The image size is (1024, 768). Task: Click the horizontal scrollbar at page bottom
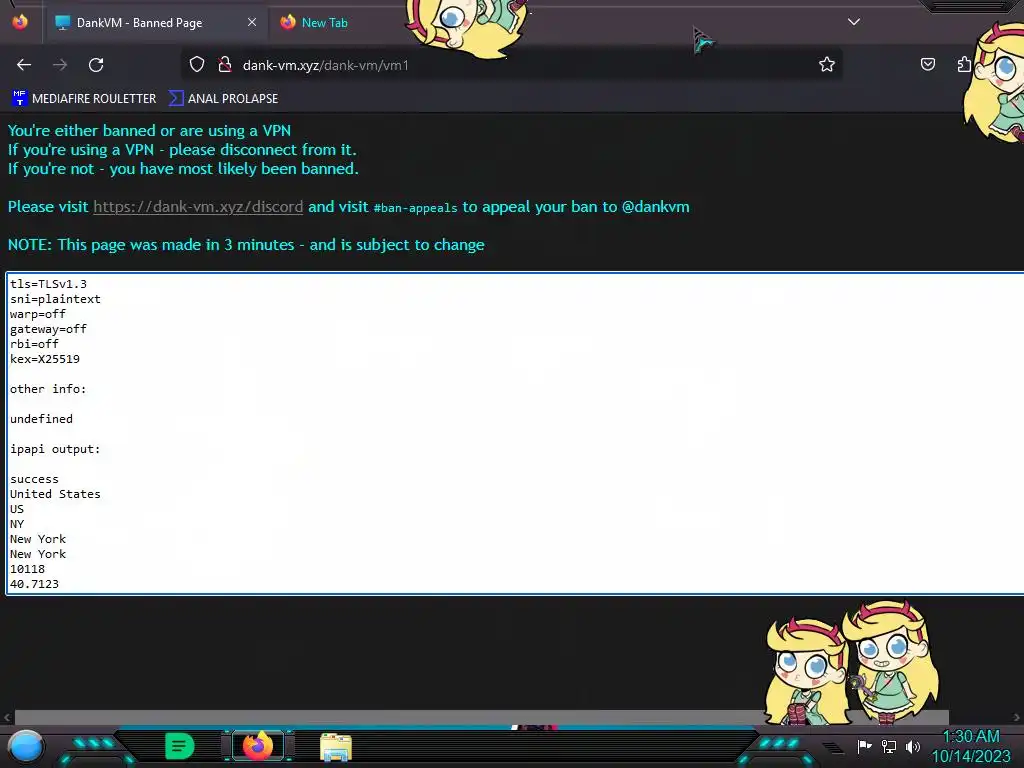[x=481, y=717]
